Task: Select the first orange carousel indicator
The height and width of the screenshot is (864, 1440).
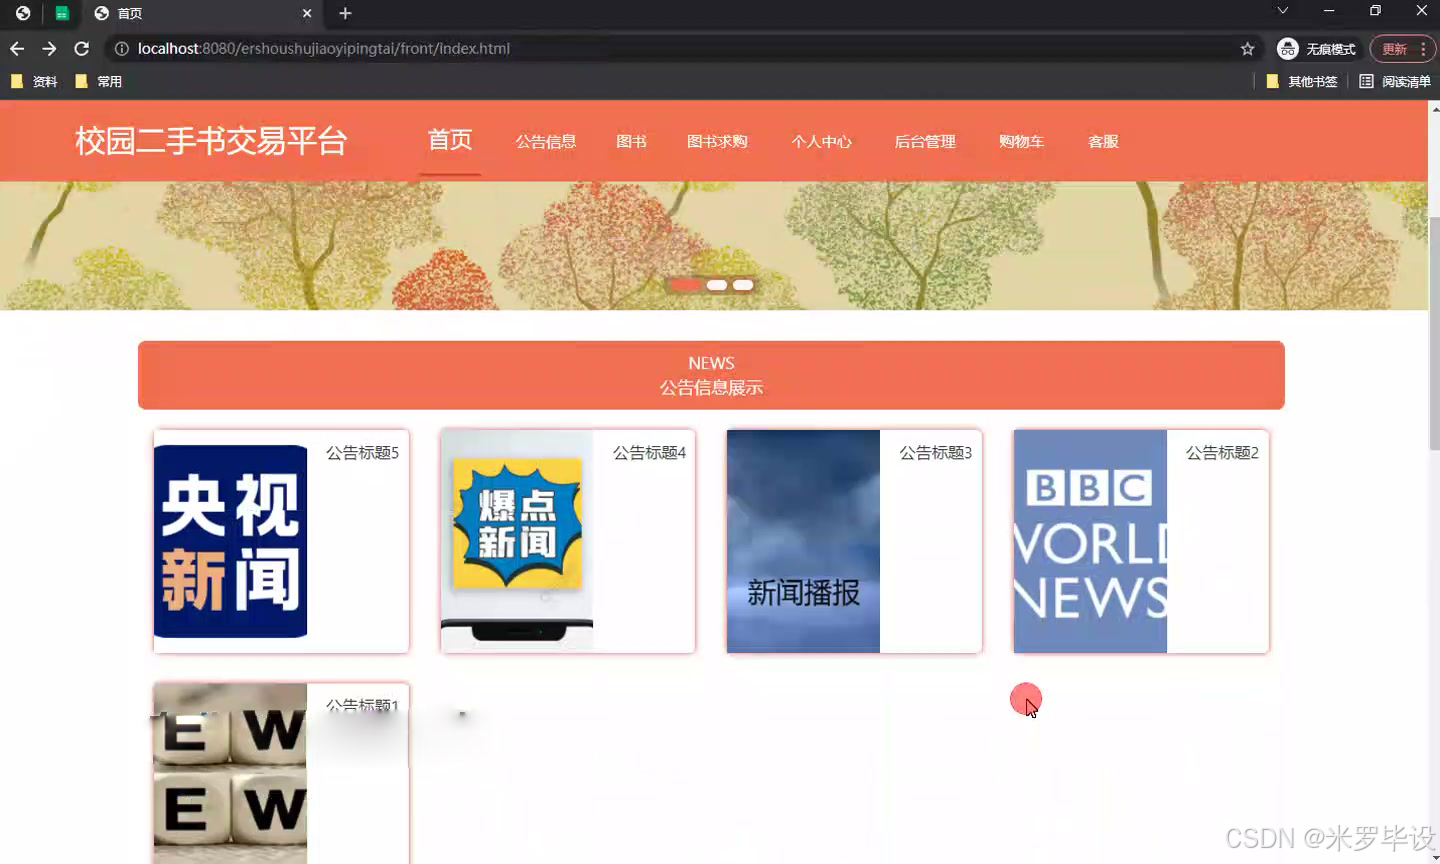Action: click(x=685, y=285)
